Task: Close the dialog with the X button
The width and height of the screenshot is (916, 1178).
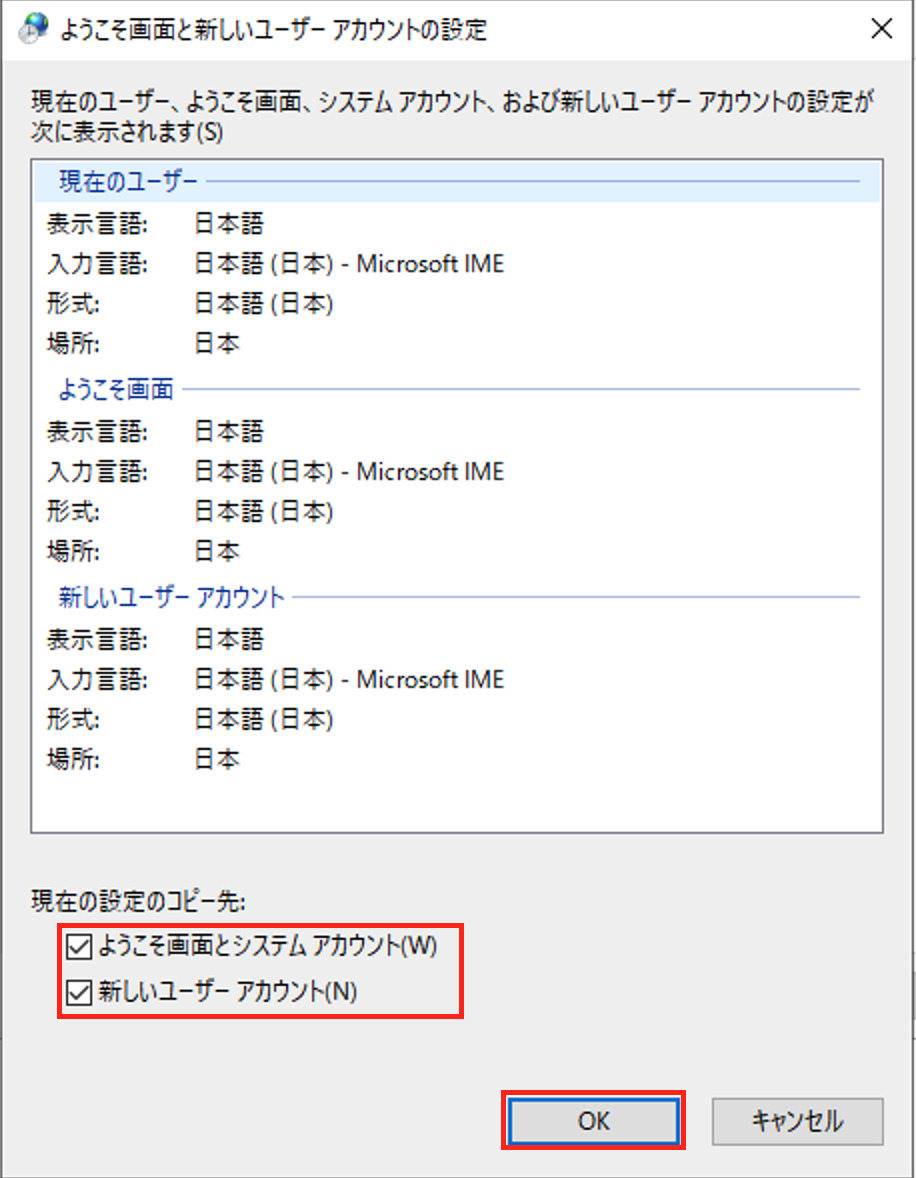Action: pyautogui.click(x=881, y=29)
